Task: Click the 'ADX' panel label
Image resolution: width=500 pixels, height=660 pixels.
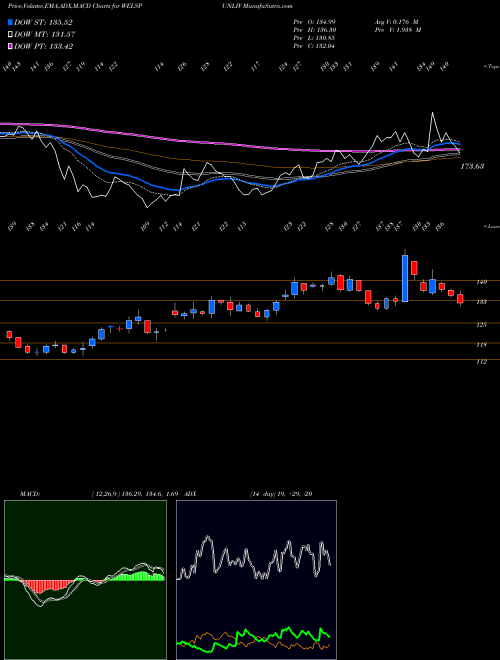Action: click(190, 494)
